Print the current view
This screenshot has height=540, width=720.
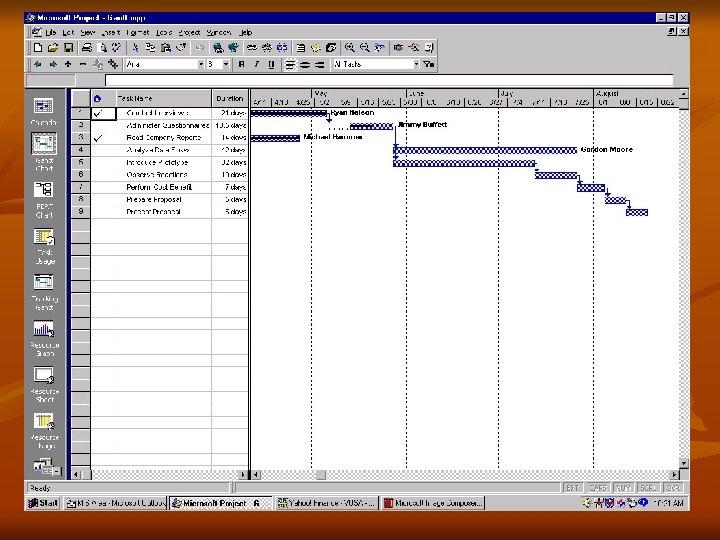point(87,48)
